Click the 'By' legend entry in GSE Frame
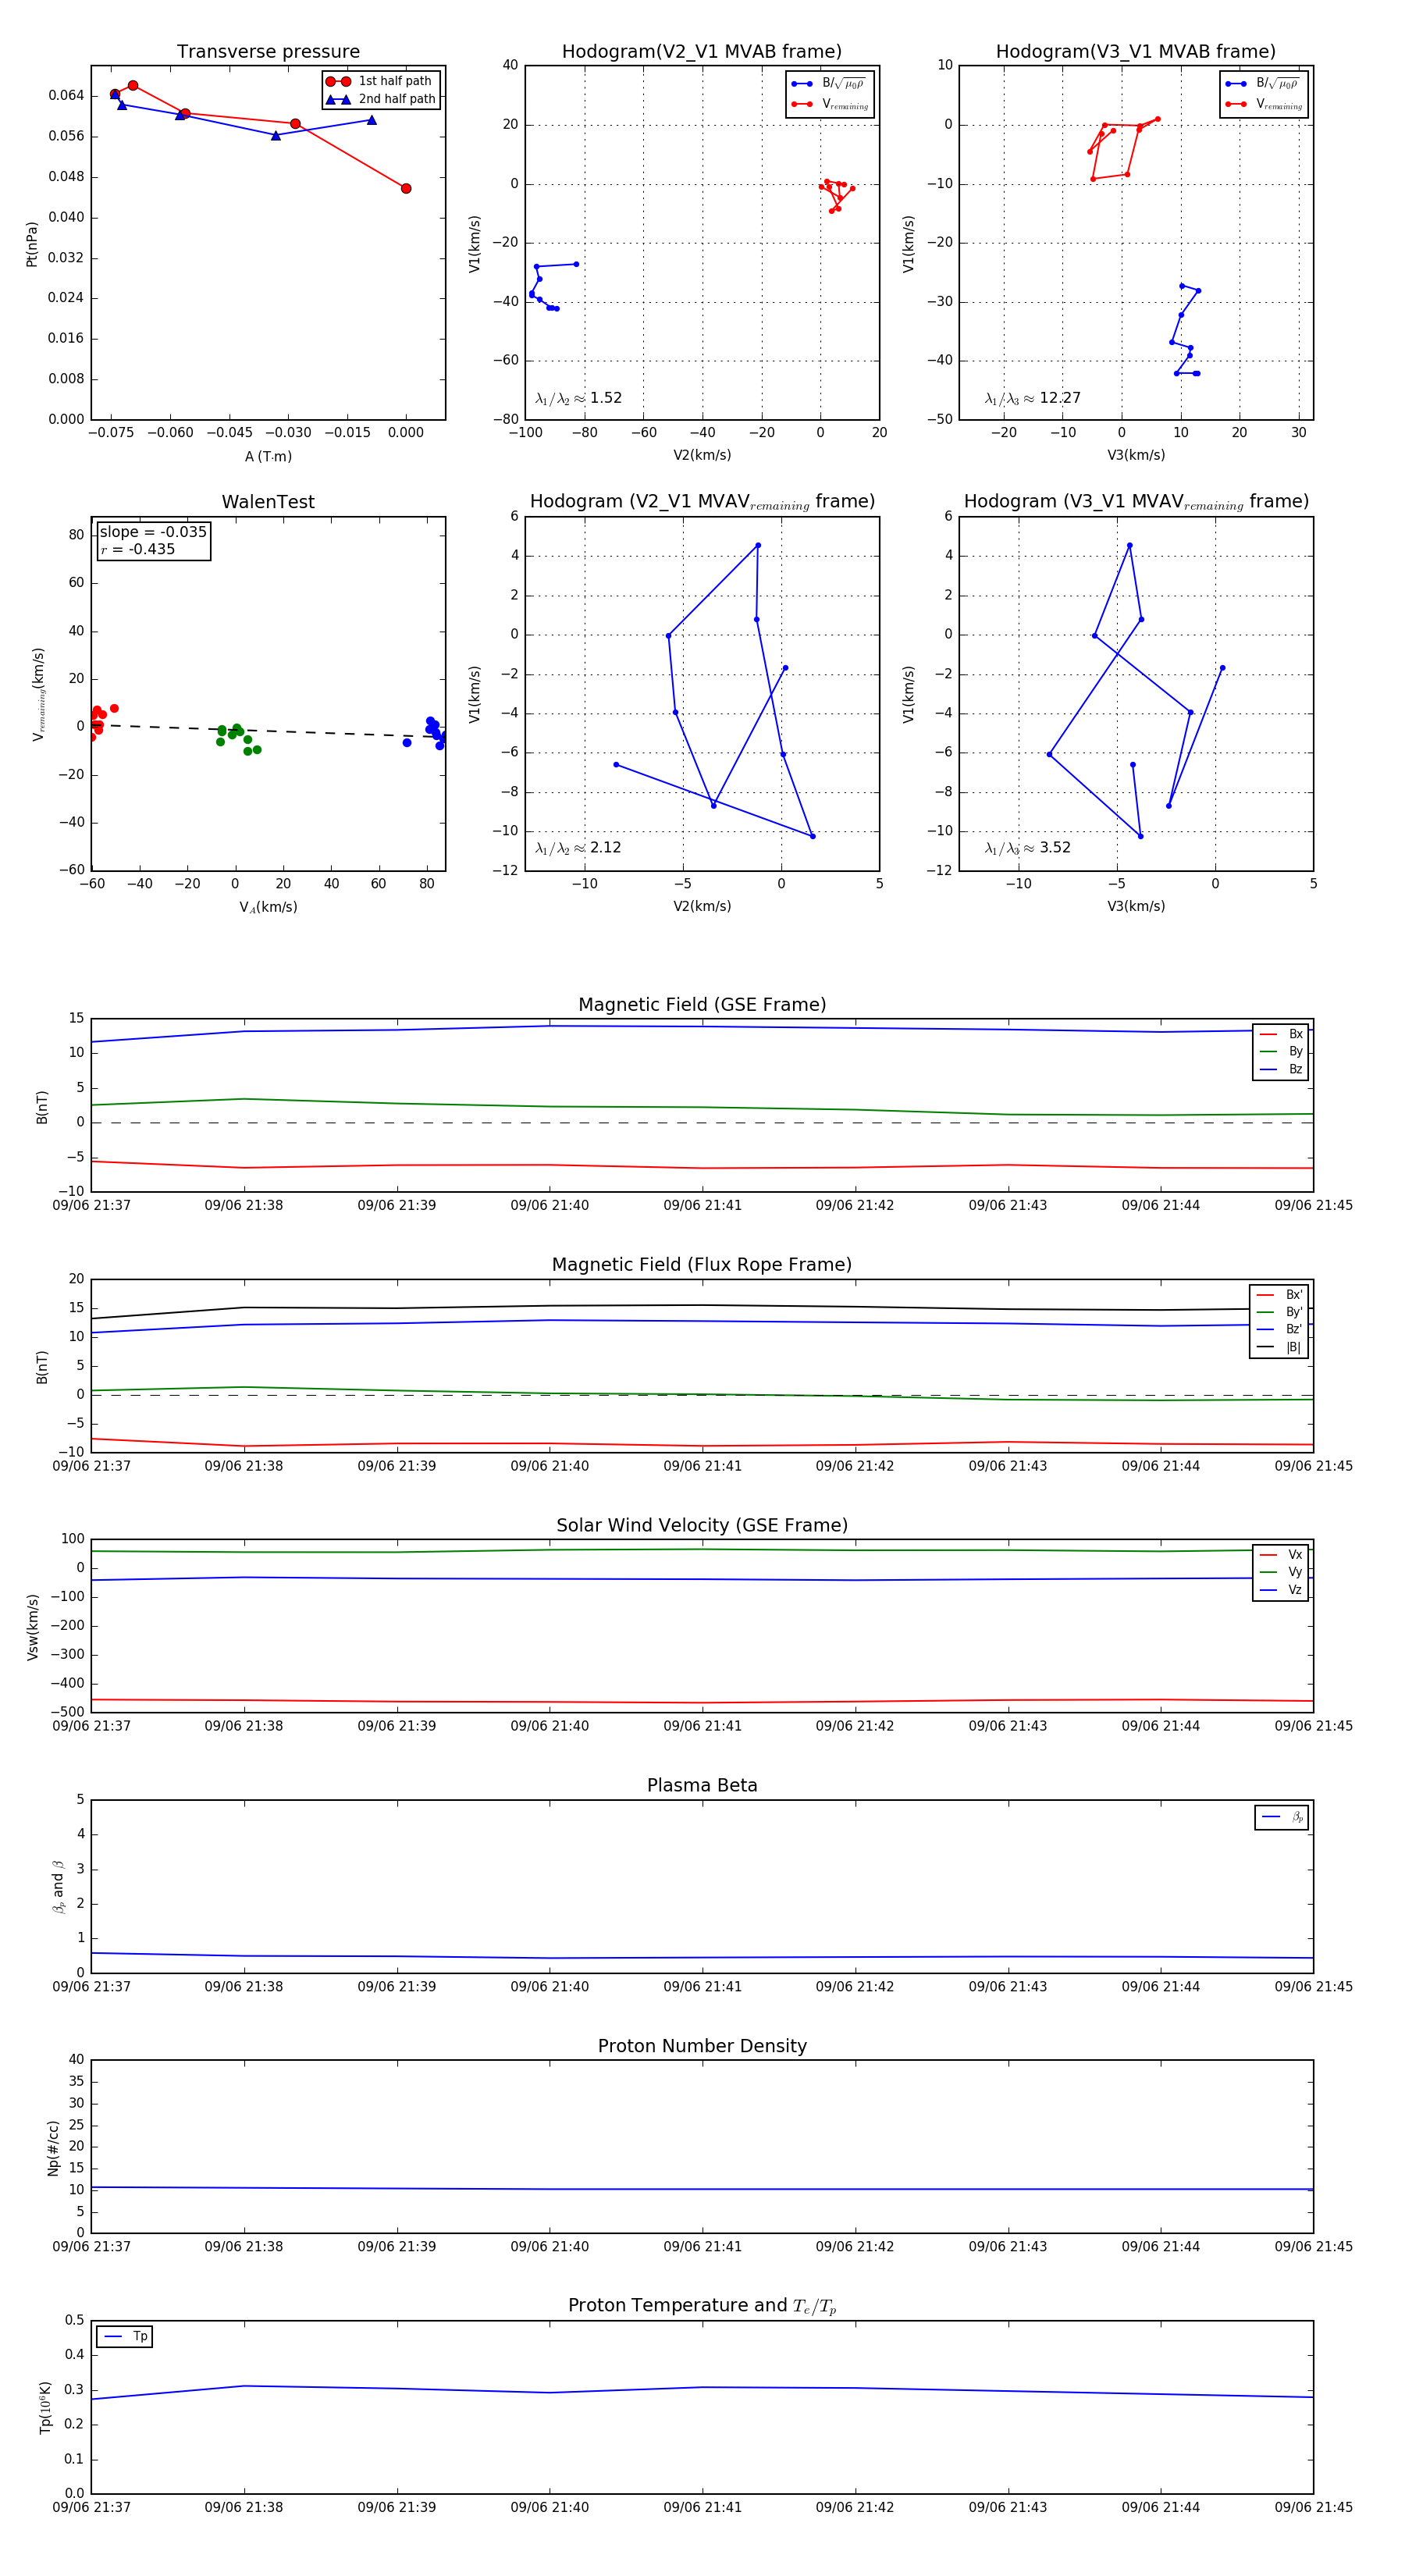1405x2576 pixels. click(x=1281, y=1052)
